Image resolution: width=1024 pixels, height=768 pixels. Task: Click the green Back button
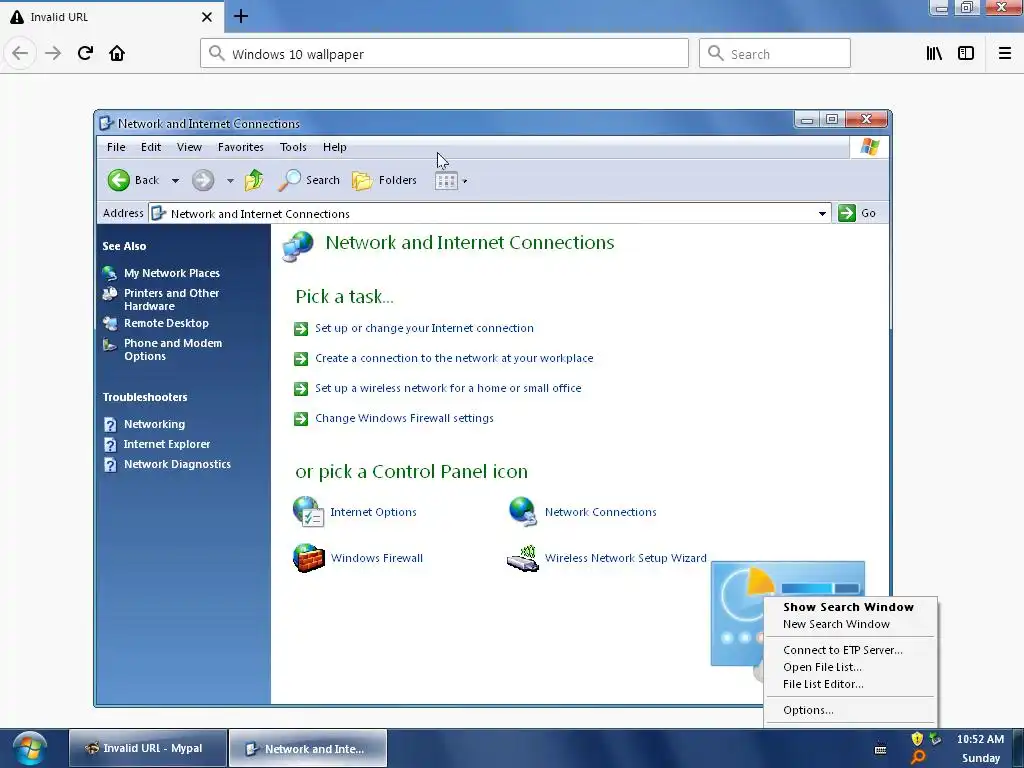pyautogui.click(x=134, y=180)
